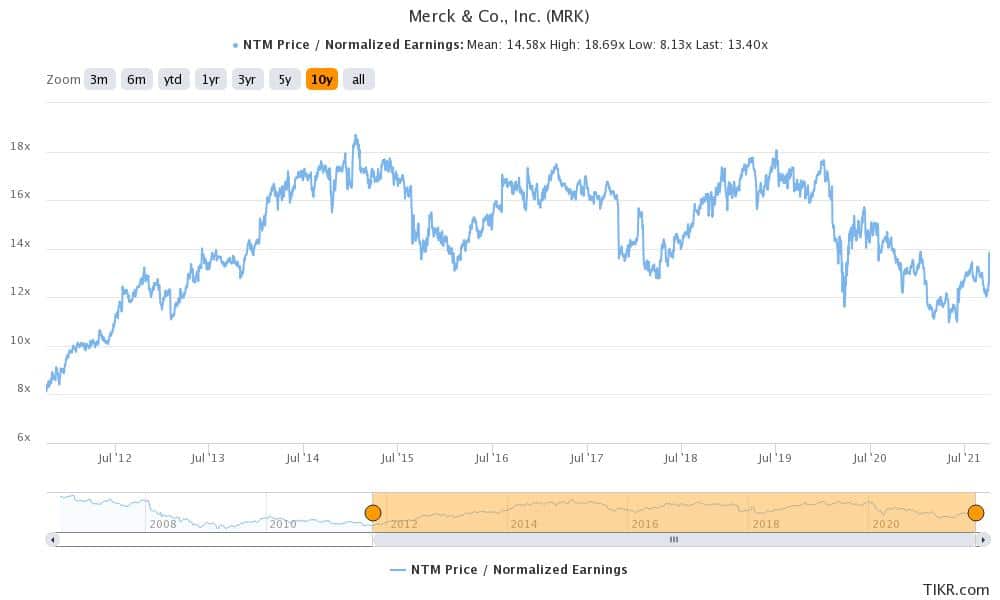Click the left orange navigator handle
The height and width of the screenshot is (600, 1000).
(x=372, y=513)
